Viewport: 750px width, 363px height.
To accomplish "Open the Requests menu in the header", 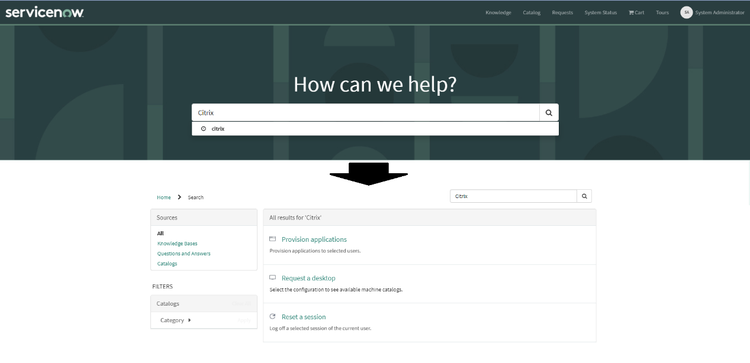I will (562, 12).
